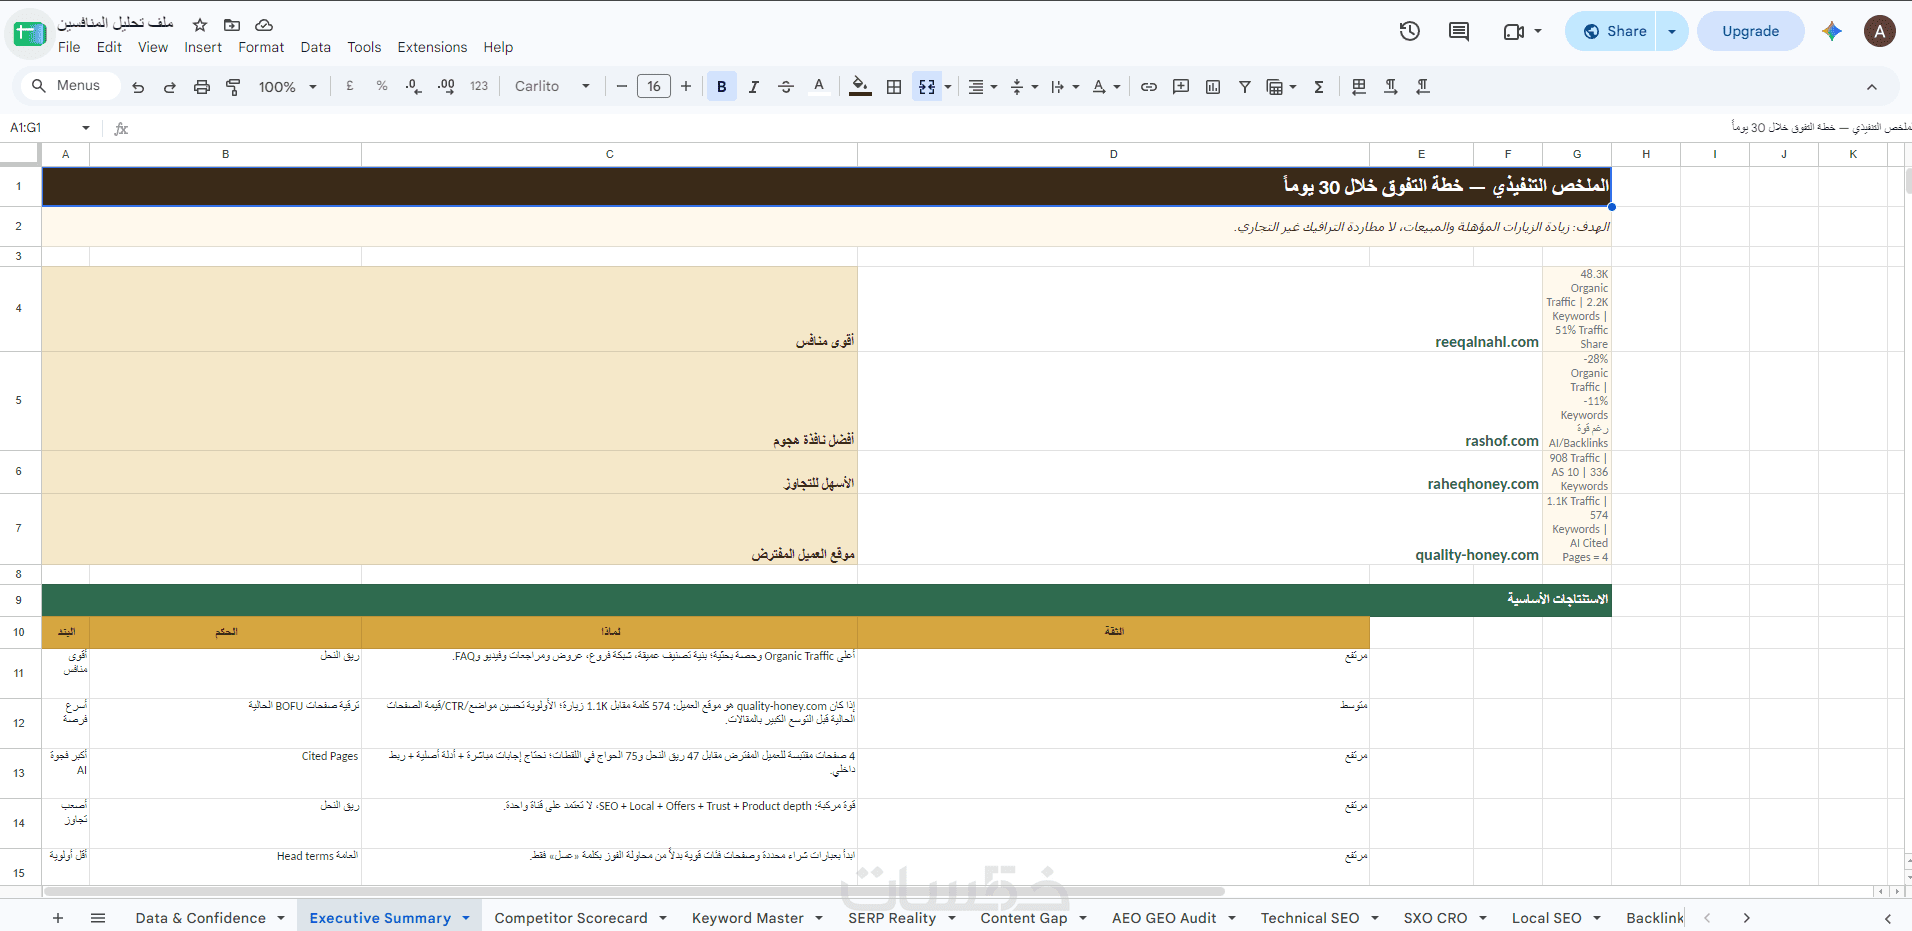Switch to Keyword Master tab
Image resolution: width=1912 pixels, height=931 pixels.
coord(757,918)
